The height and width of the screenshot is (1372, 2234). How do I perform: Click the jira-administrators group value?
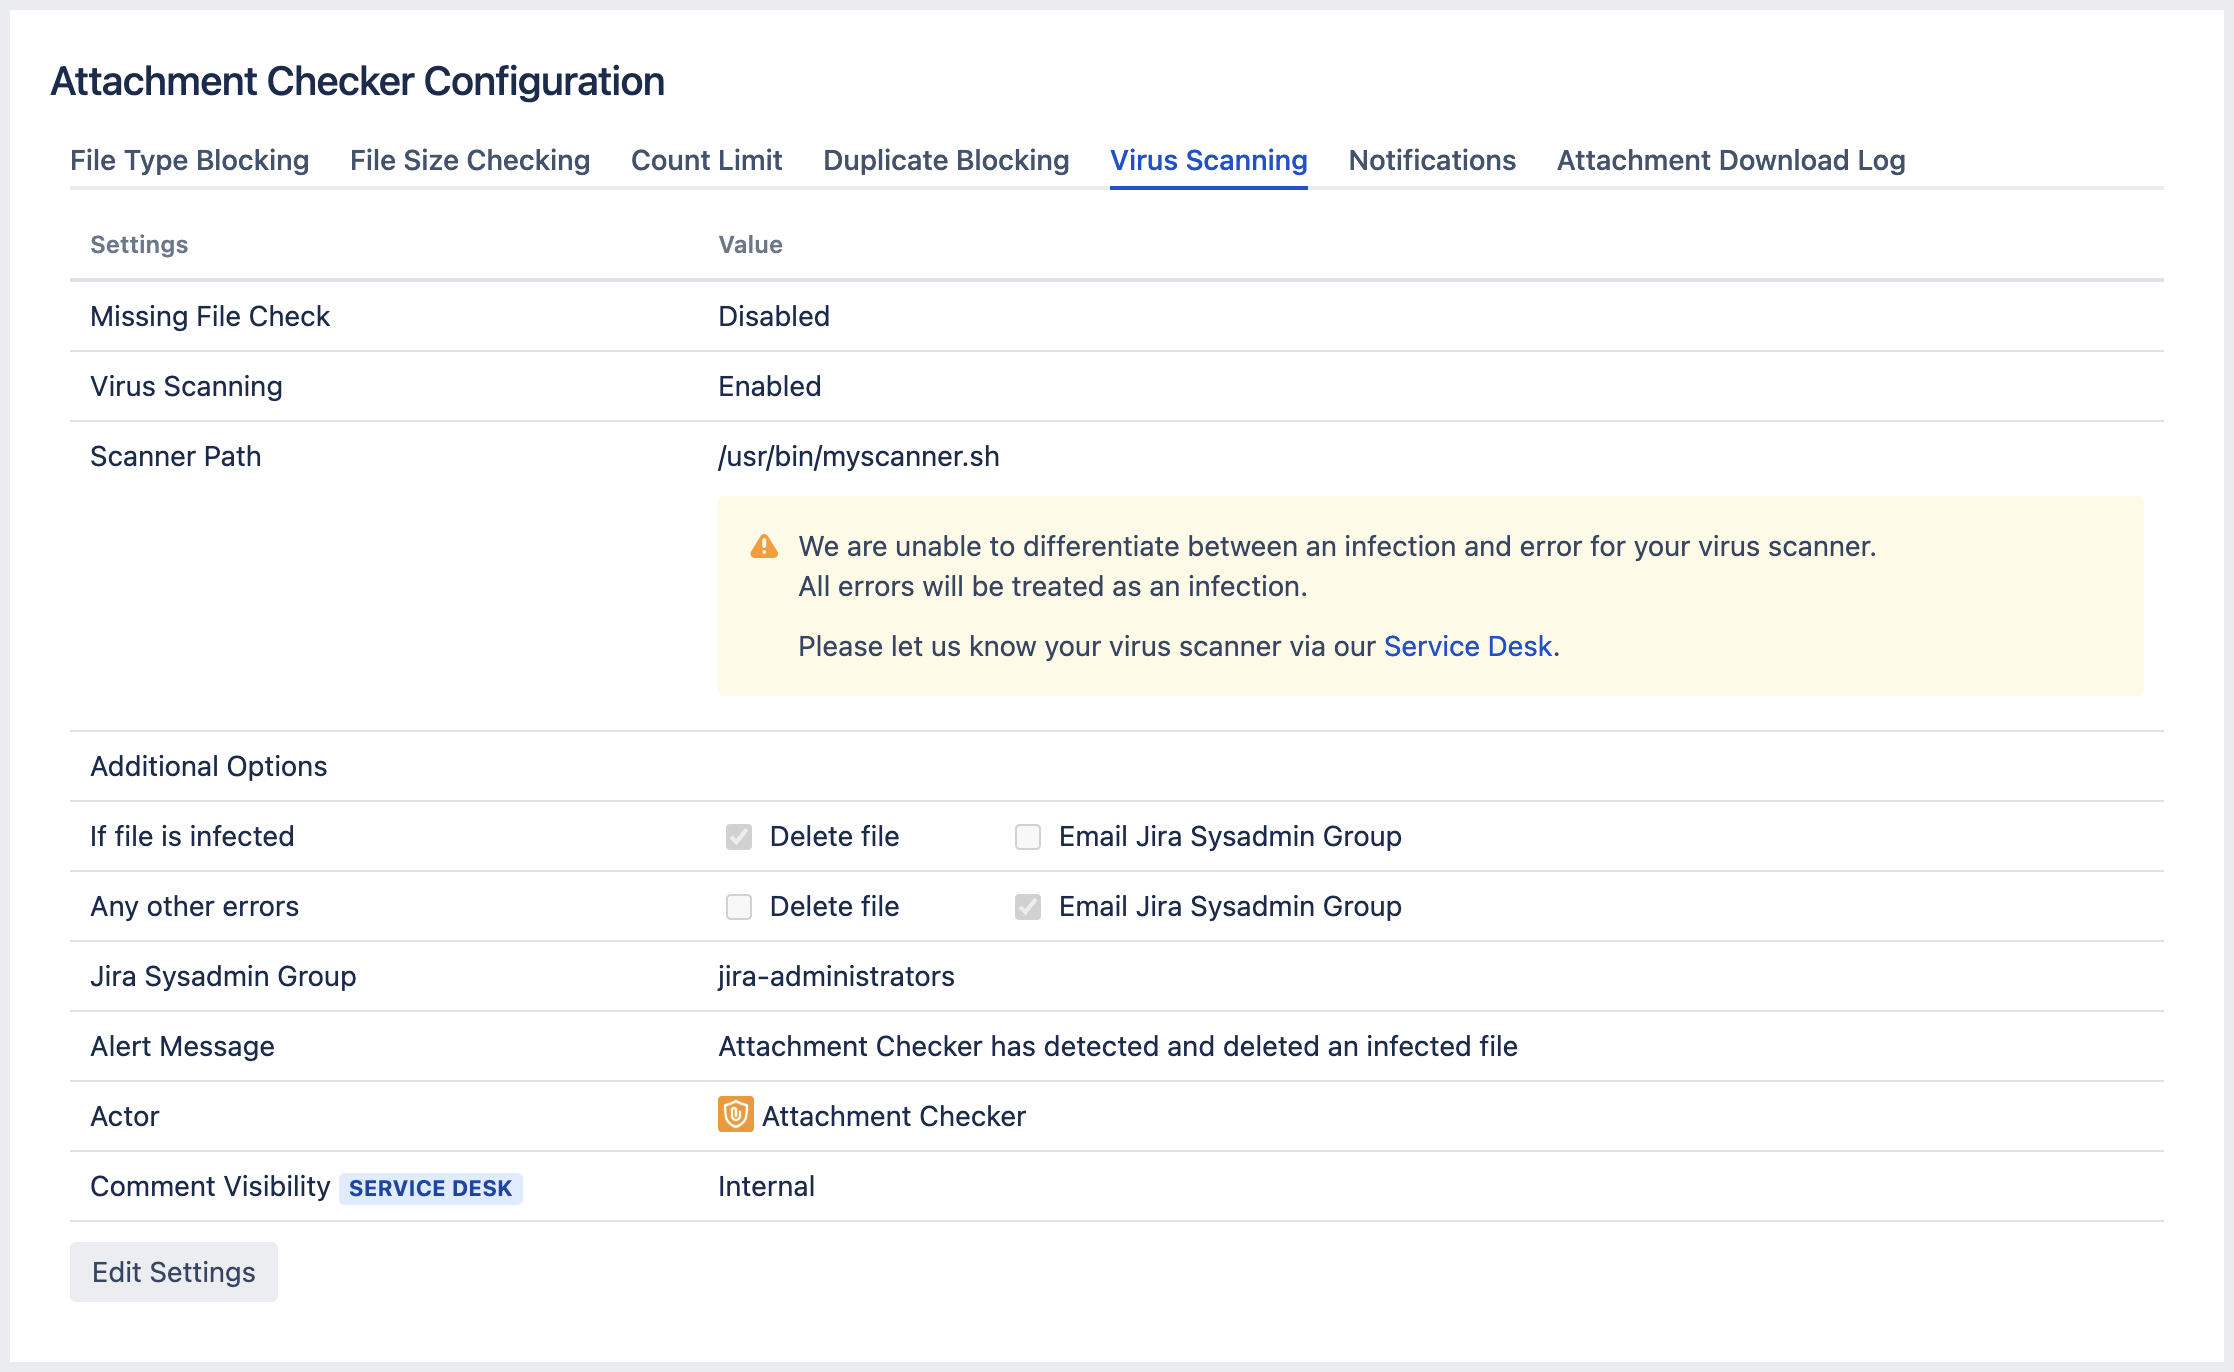[x=836, y=976]
